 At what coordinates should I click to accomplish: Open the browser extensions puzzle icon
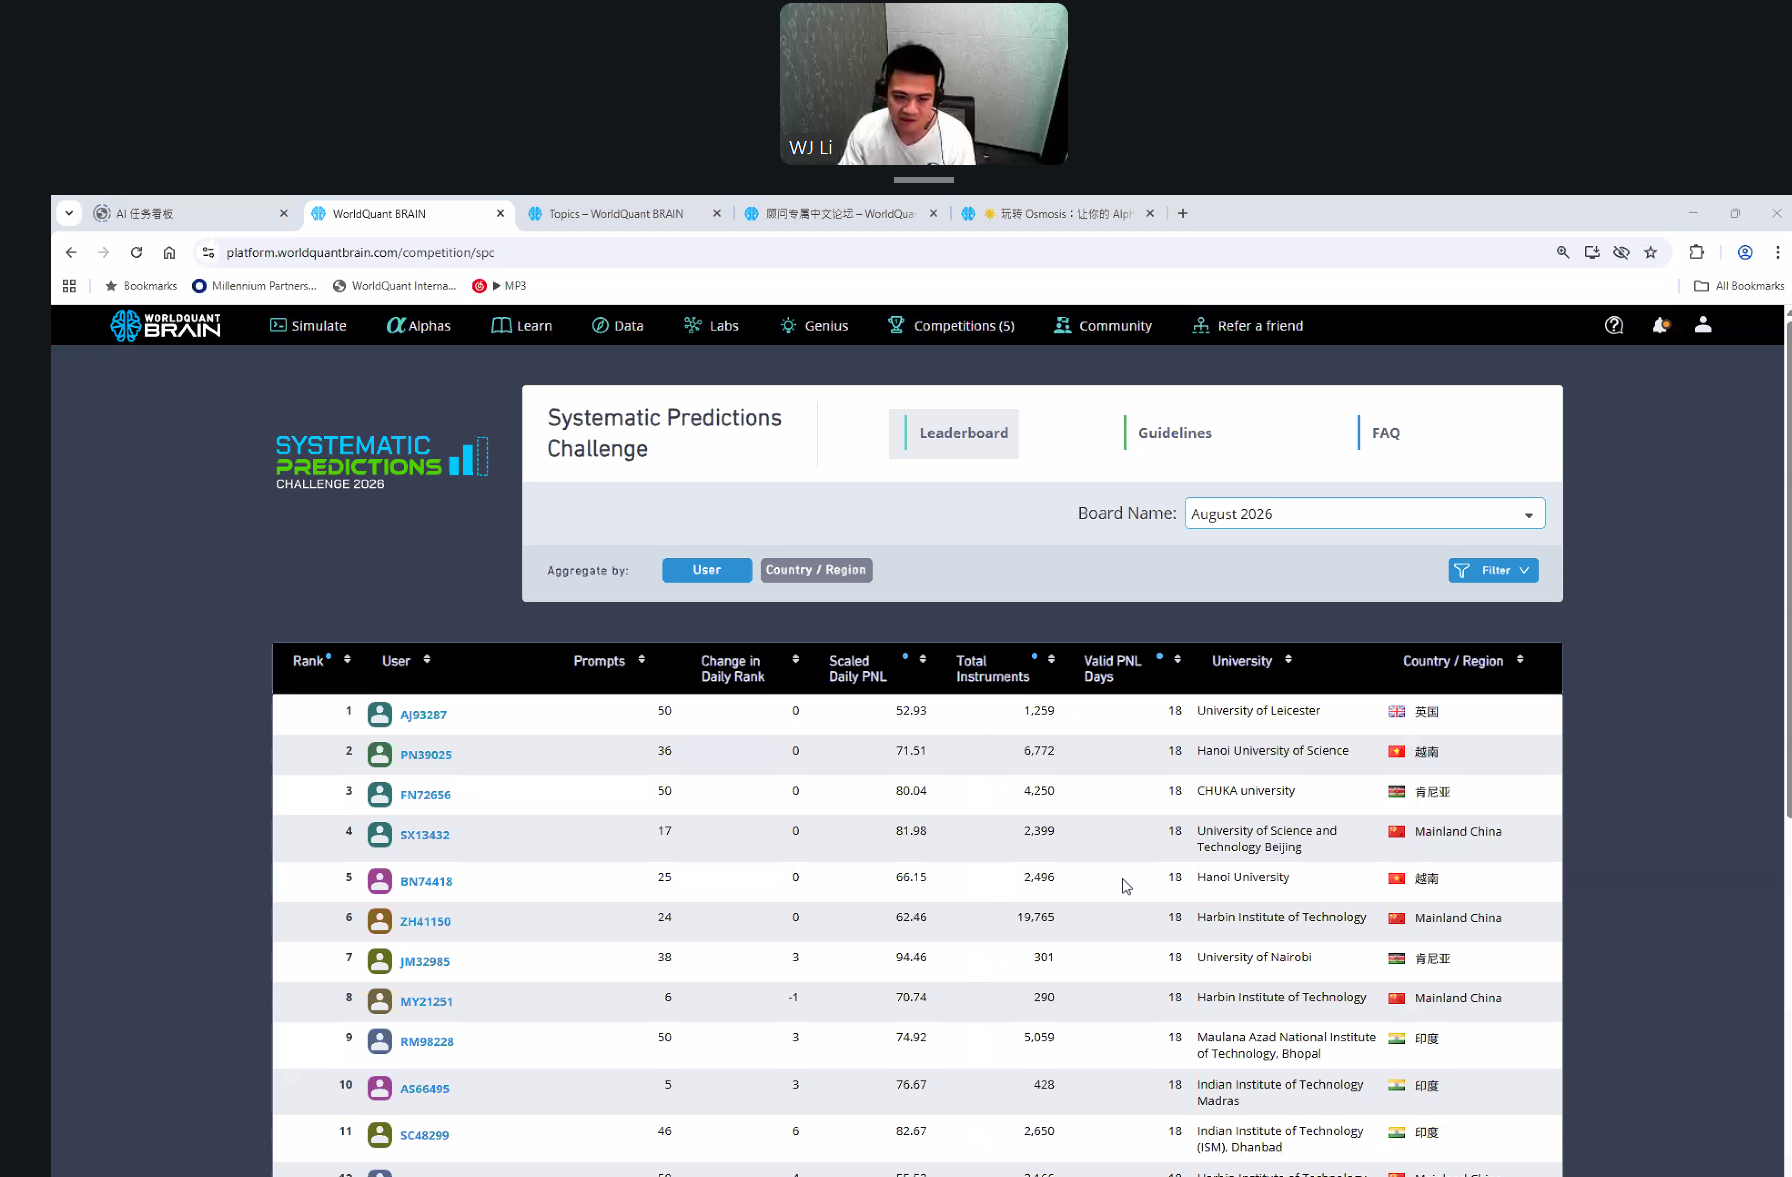[x=1697, y=252]
